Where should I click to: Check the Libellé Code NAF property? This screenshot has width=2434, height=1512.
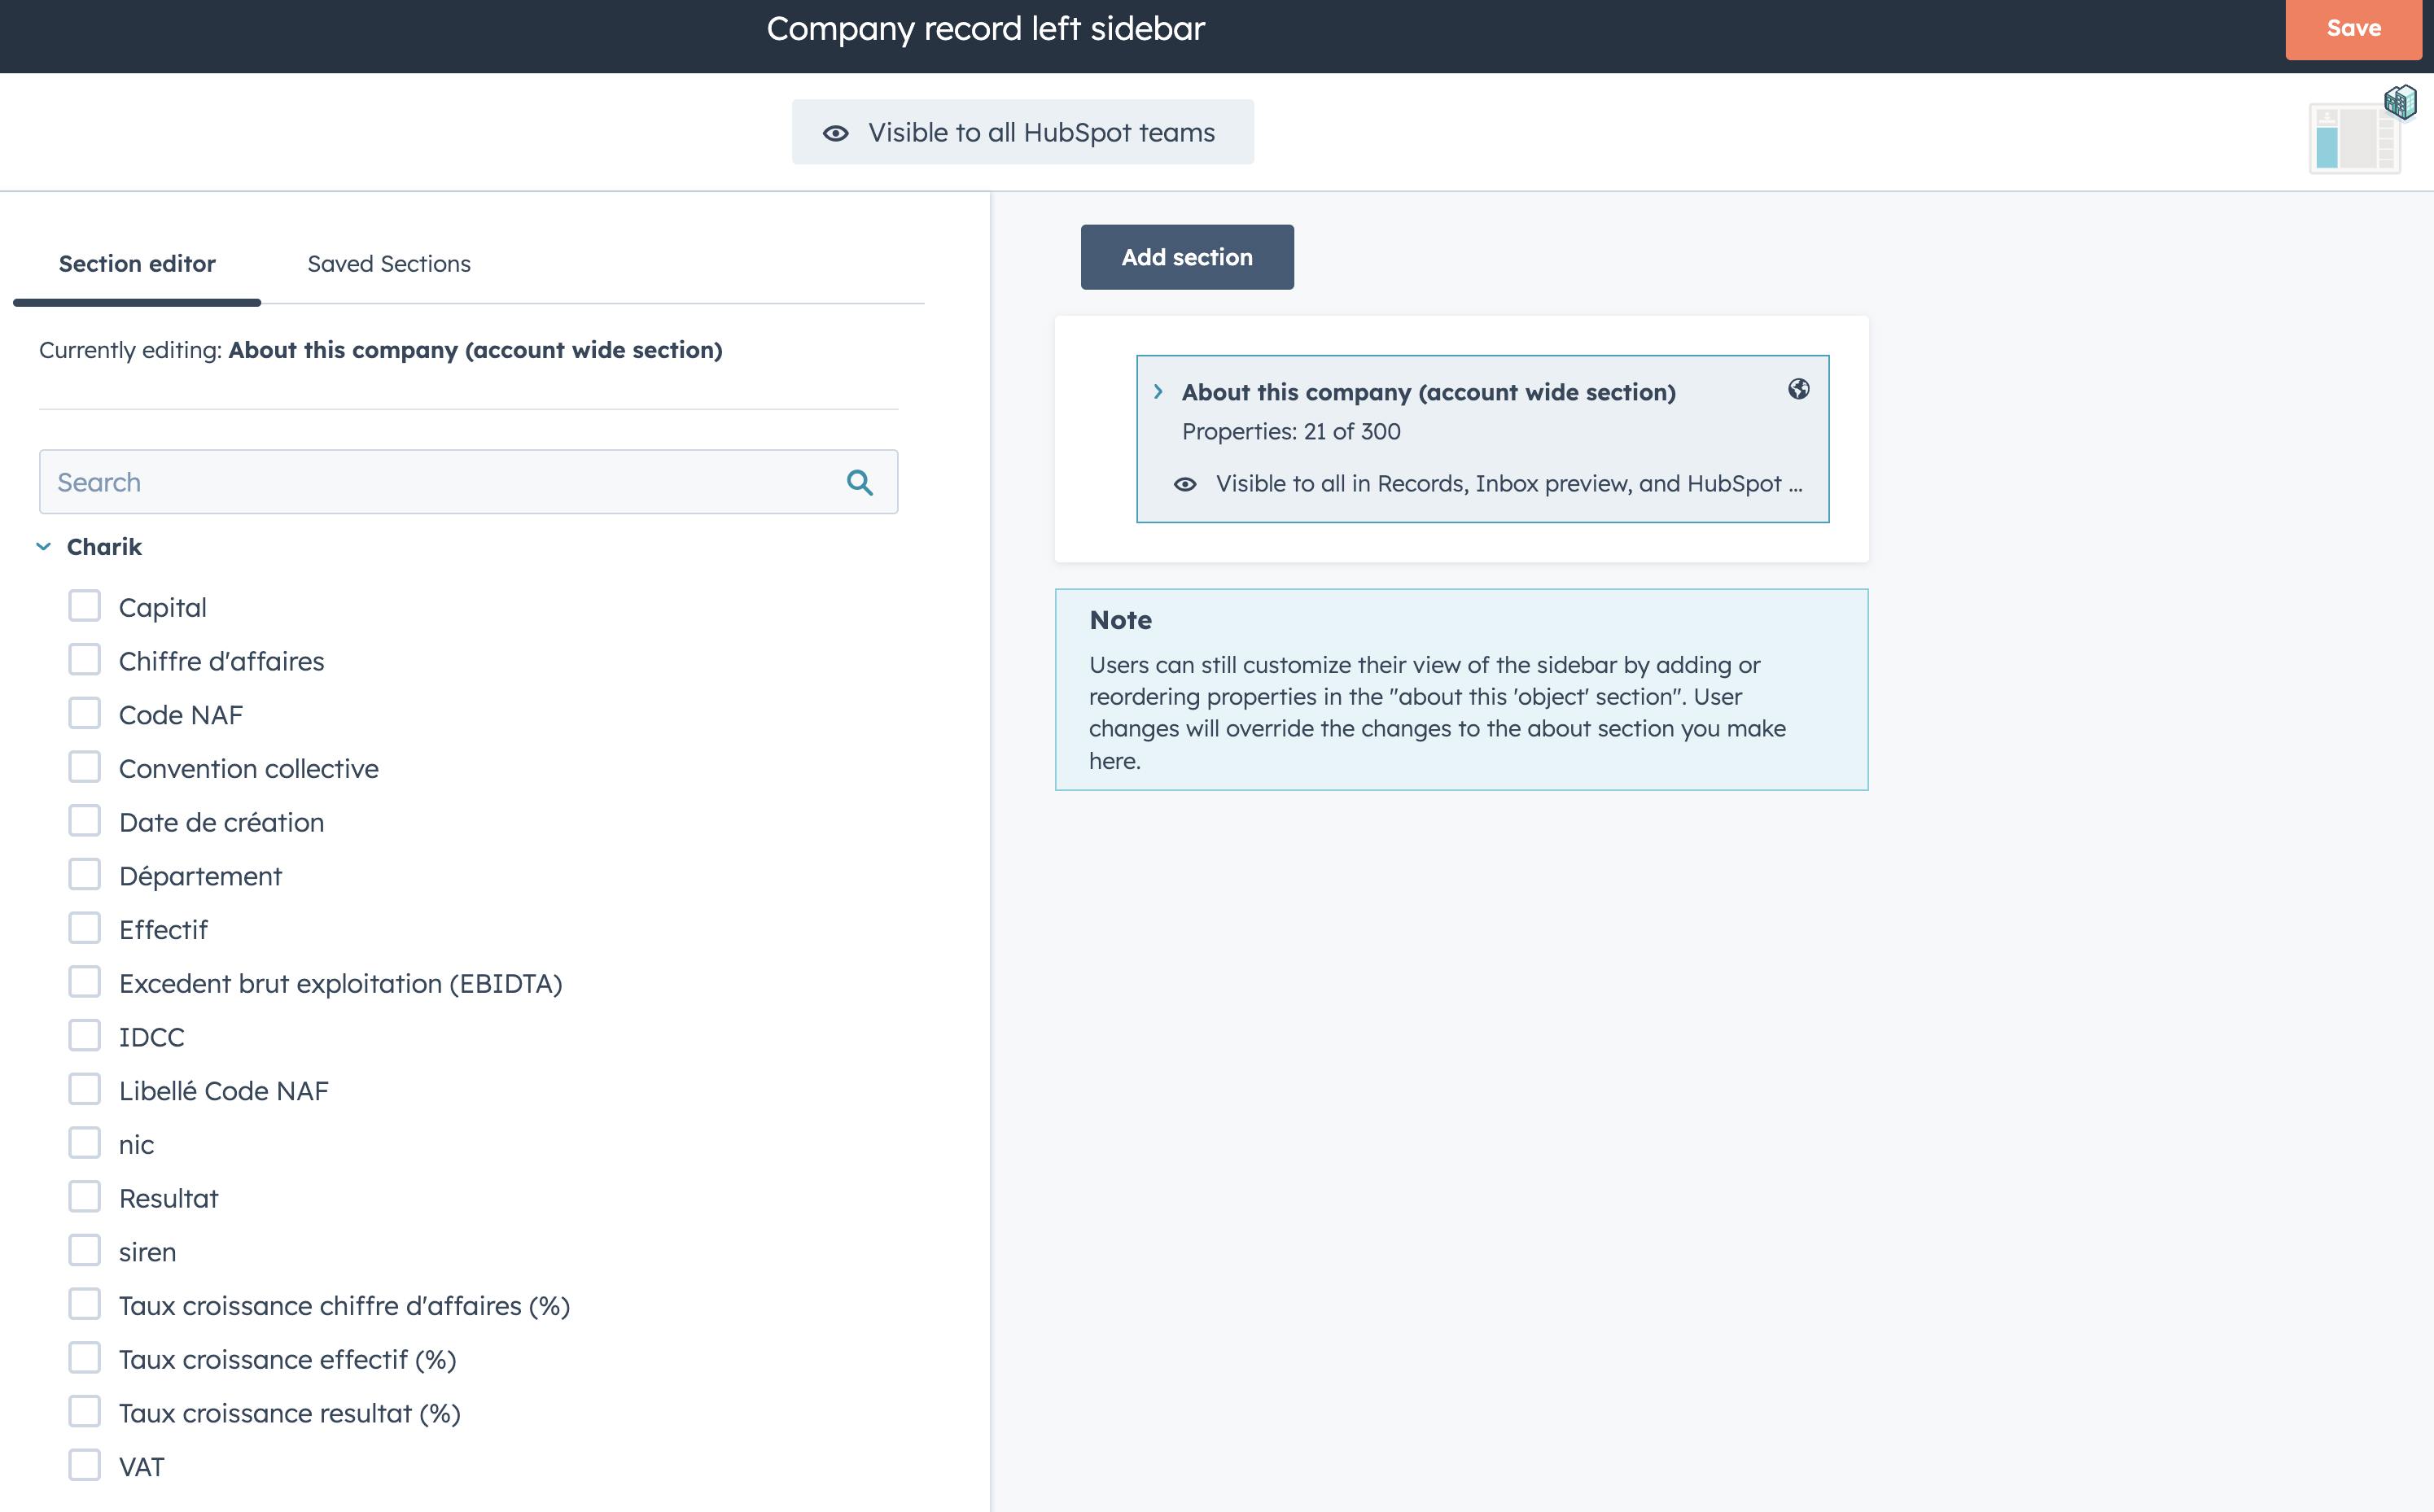[85, 1090]
